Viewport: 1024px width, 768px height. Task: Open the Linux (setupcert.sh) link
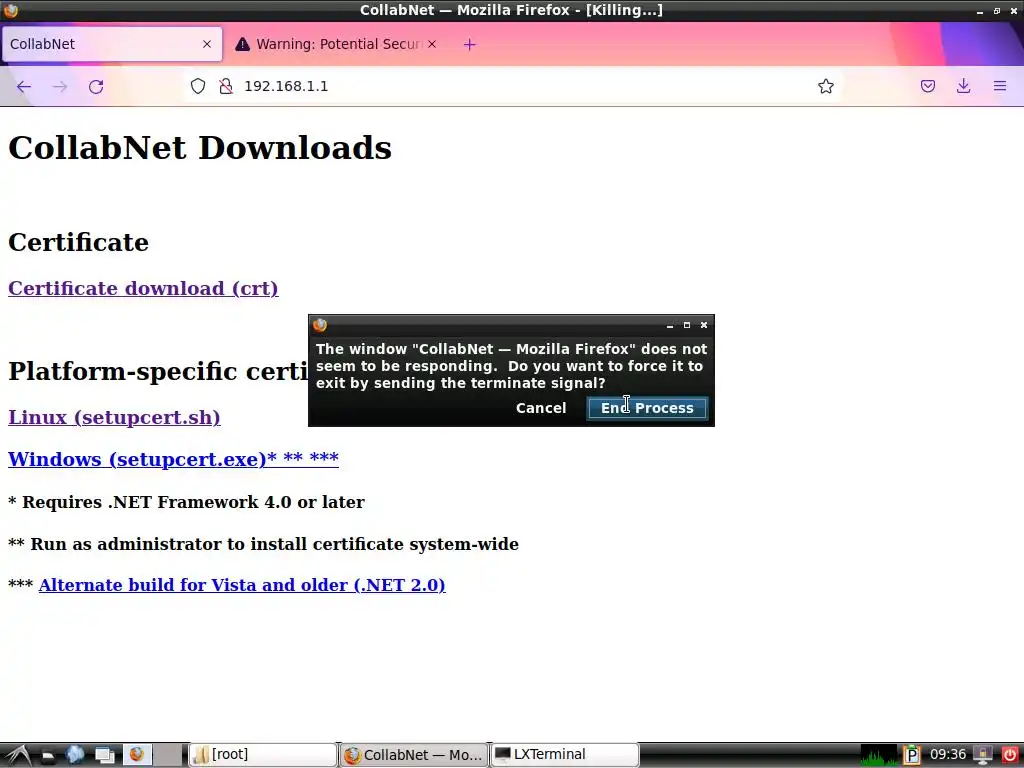[x=114, y=417]
